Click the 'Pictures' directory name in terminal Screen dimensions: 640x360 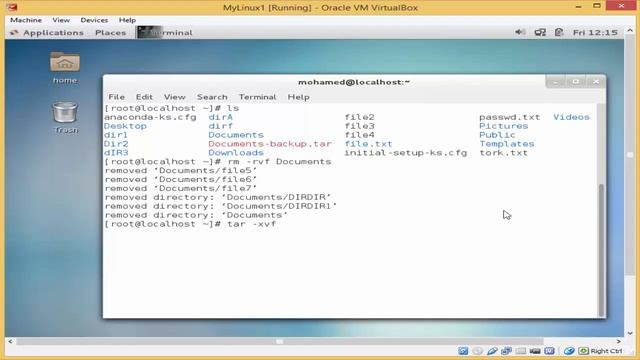pyautogui.click(x=504, y=126)
